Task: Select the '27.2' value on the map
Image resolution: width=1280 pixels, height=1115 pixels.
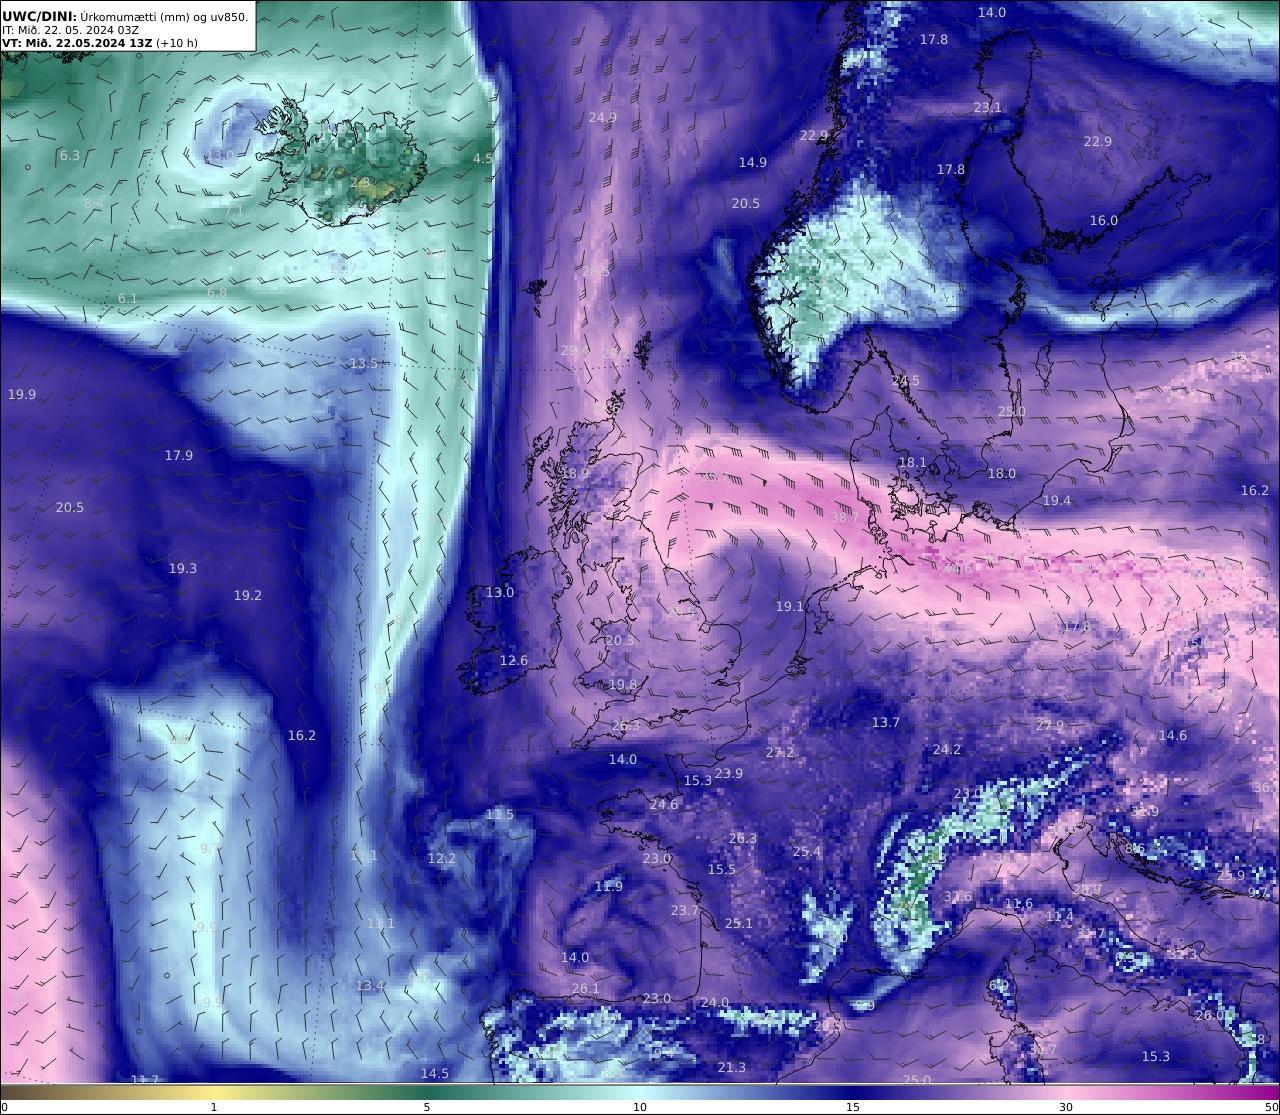Action: coord(780,752)
